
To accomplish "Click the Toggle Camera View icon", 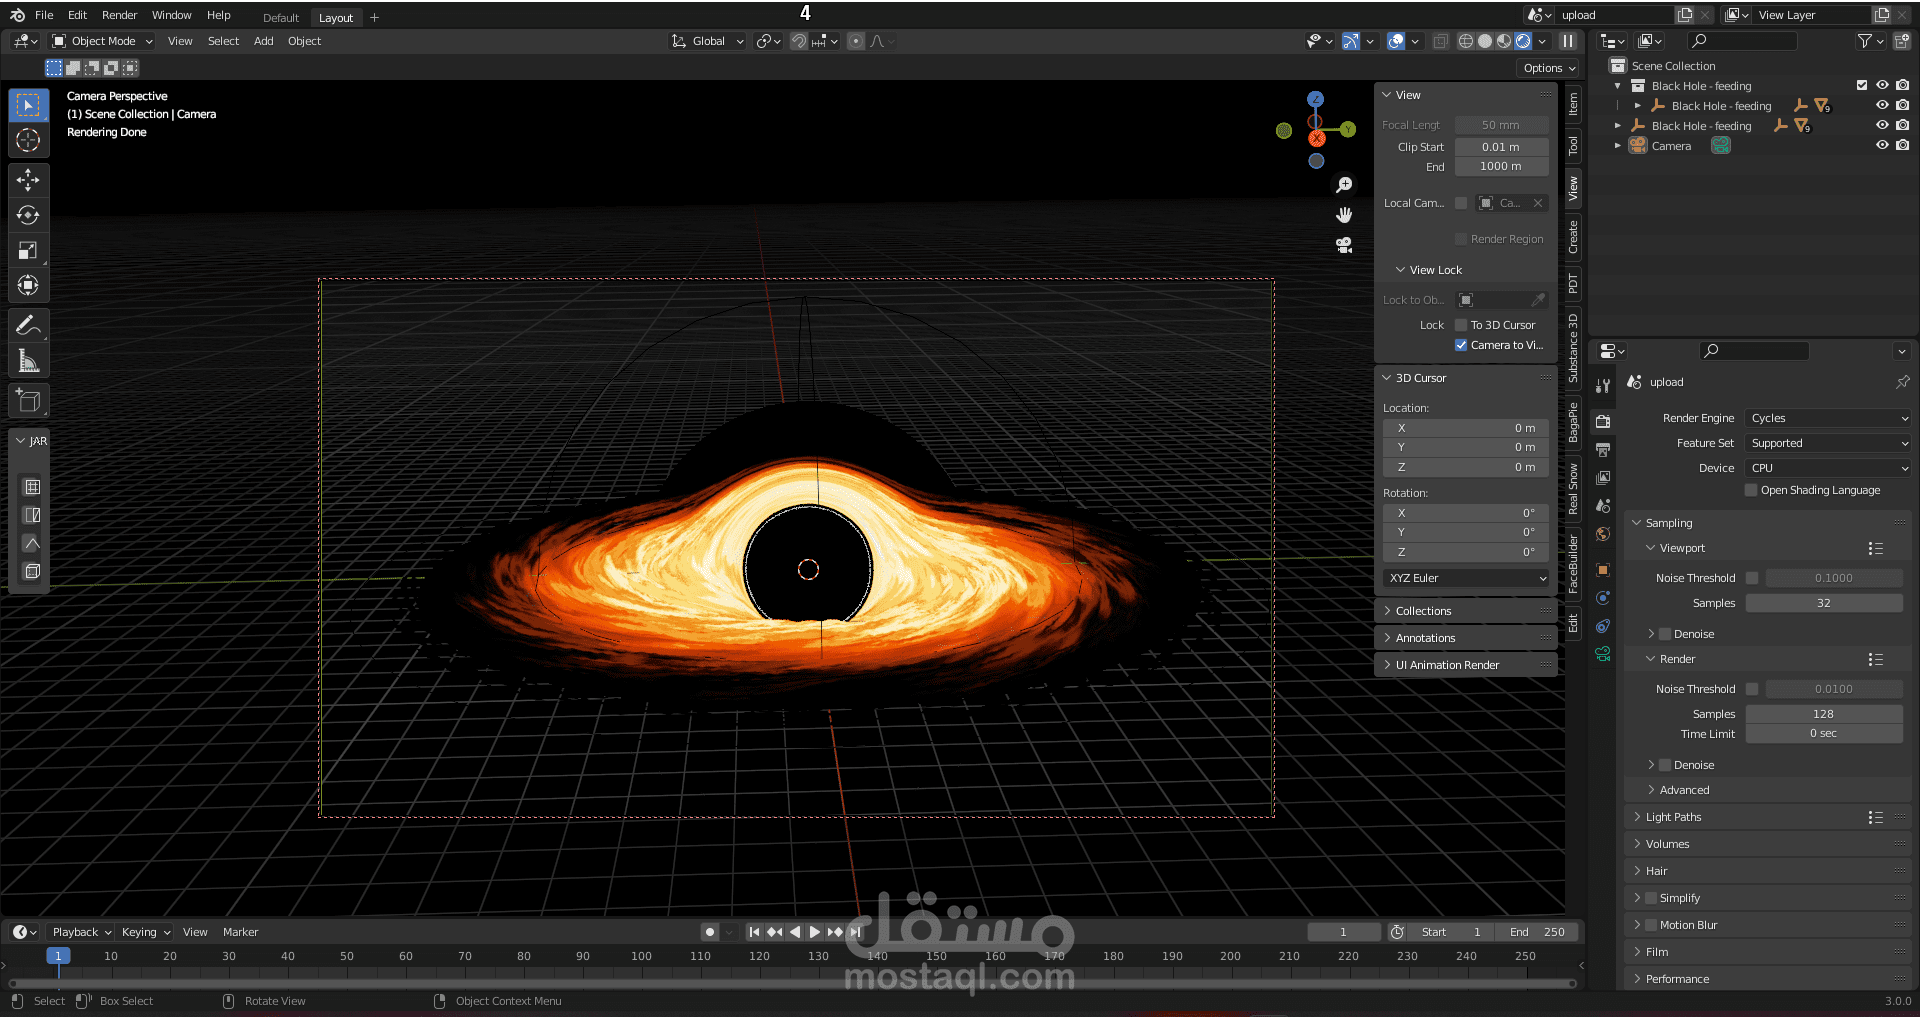I will point(1344,245).
